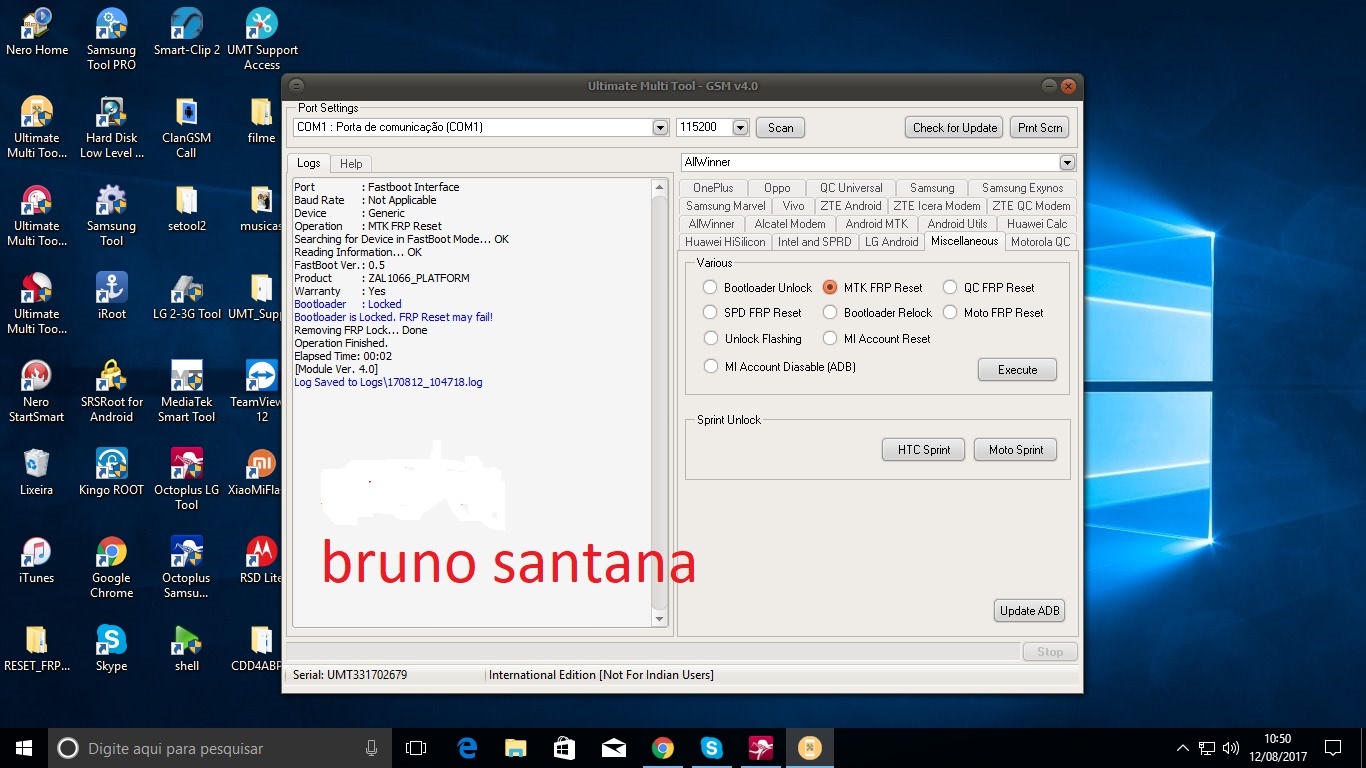Viewport: 1366px width, 768px height.
Task: Click the Windows Start button
Action: pos(24,748)
